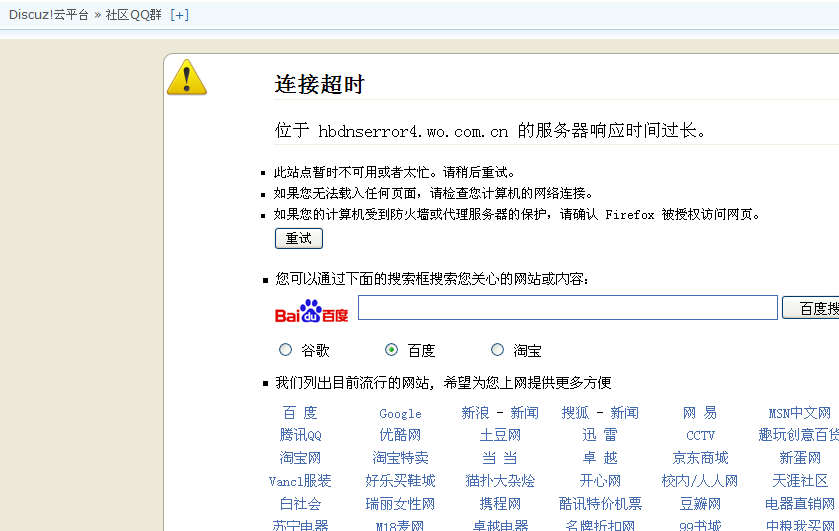Open 好乐买鞋城 link
Image resolution: width=839 pixels, height=531 pixels.
[x=400, y=481]
